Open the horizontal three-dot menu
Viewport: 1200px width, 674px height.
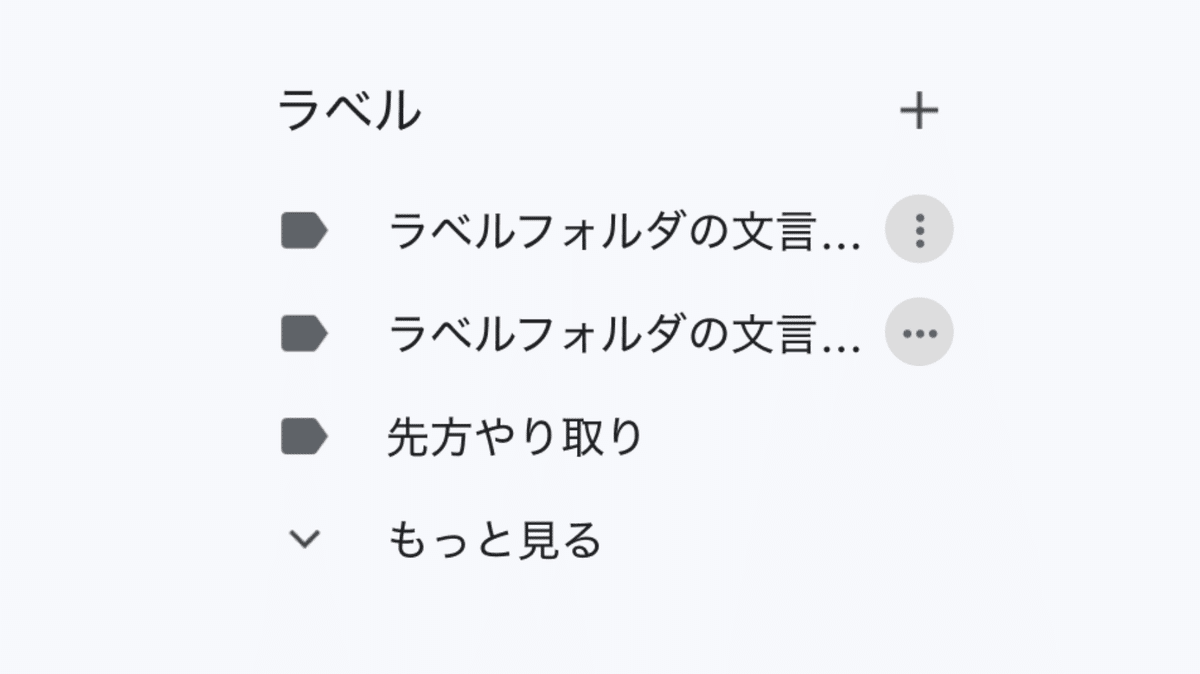pos(919,333)
